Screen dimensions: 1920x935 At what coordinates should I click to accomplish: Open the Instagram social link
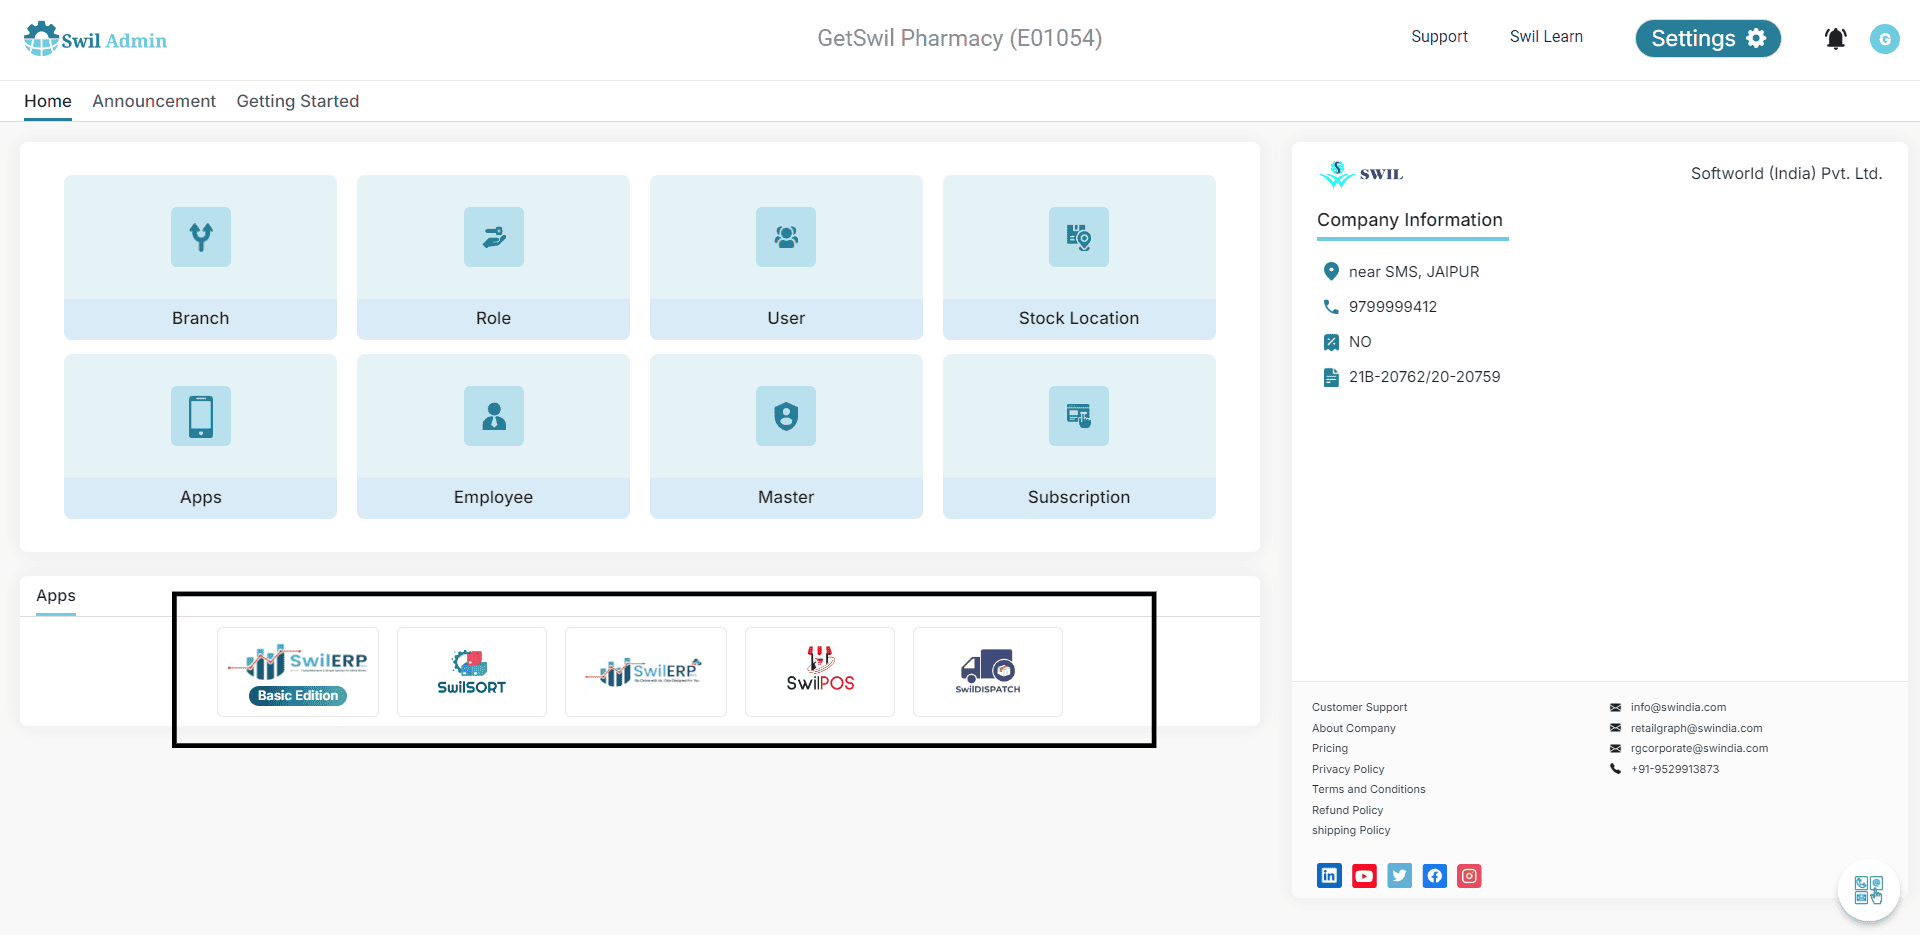[1470, 876]
